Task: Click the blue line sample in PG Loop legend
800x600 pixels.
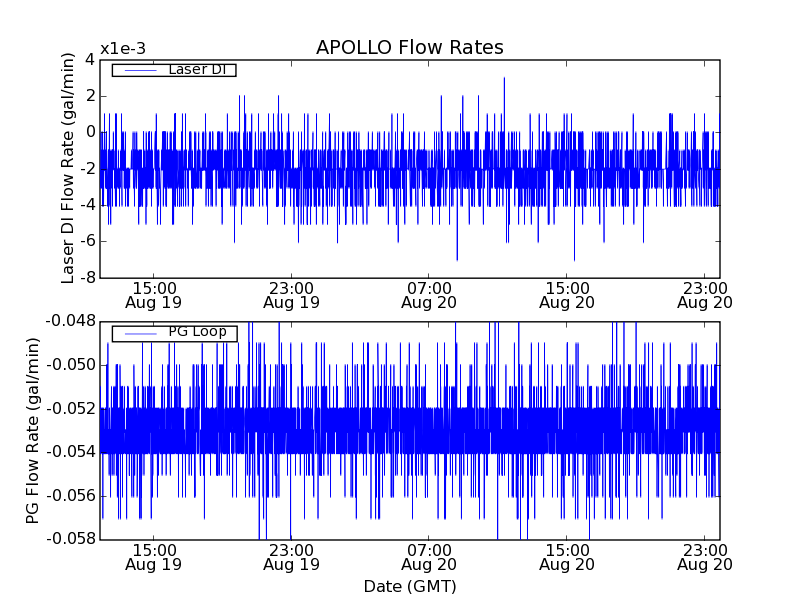Action: [139, 333]
